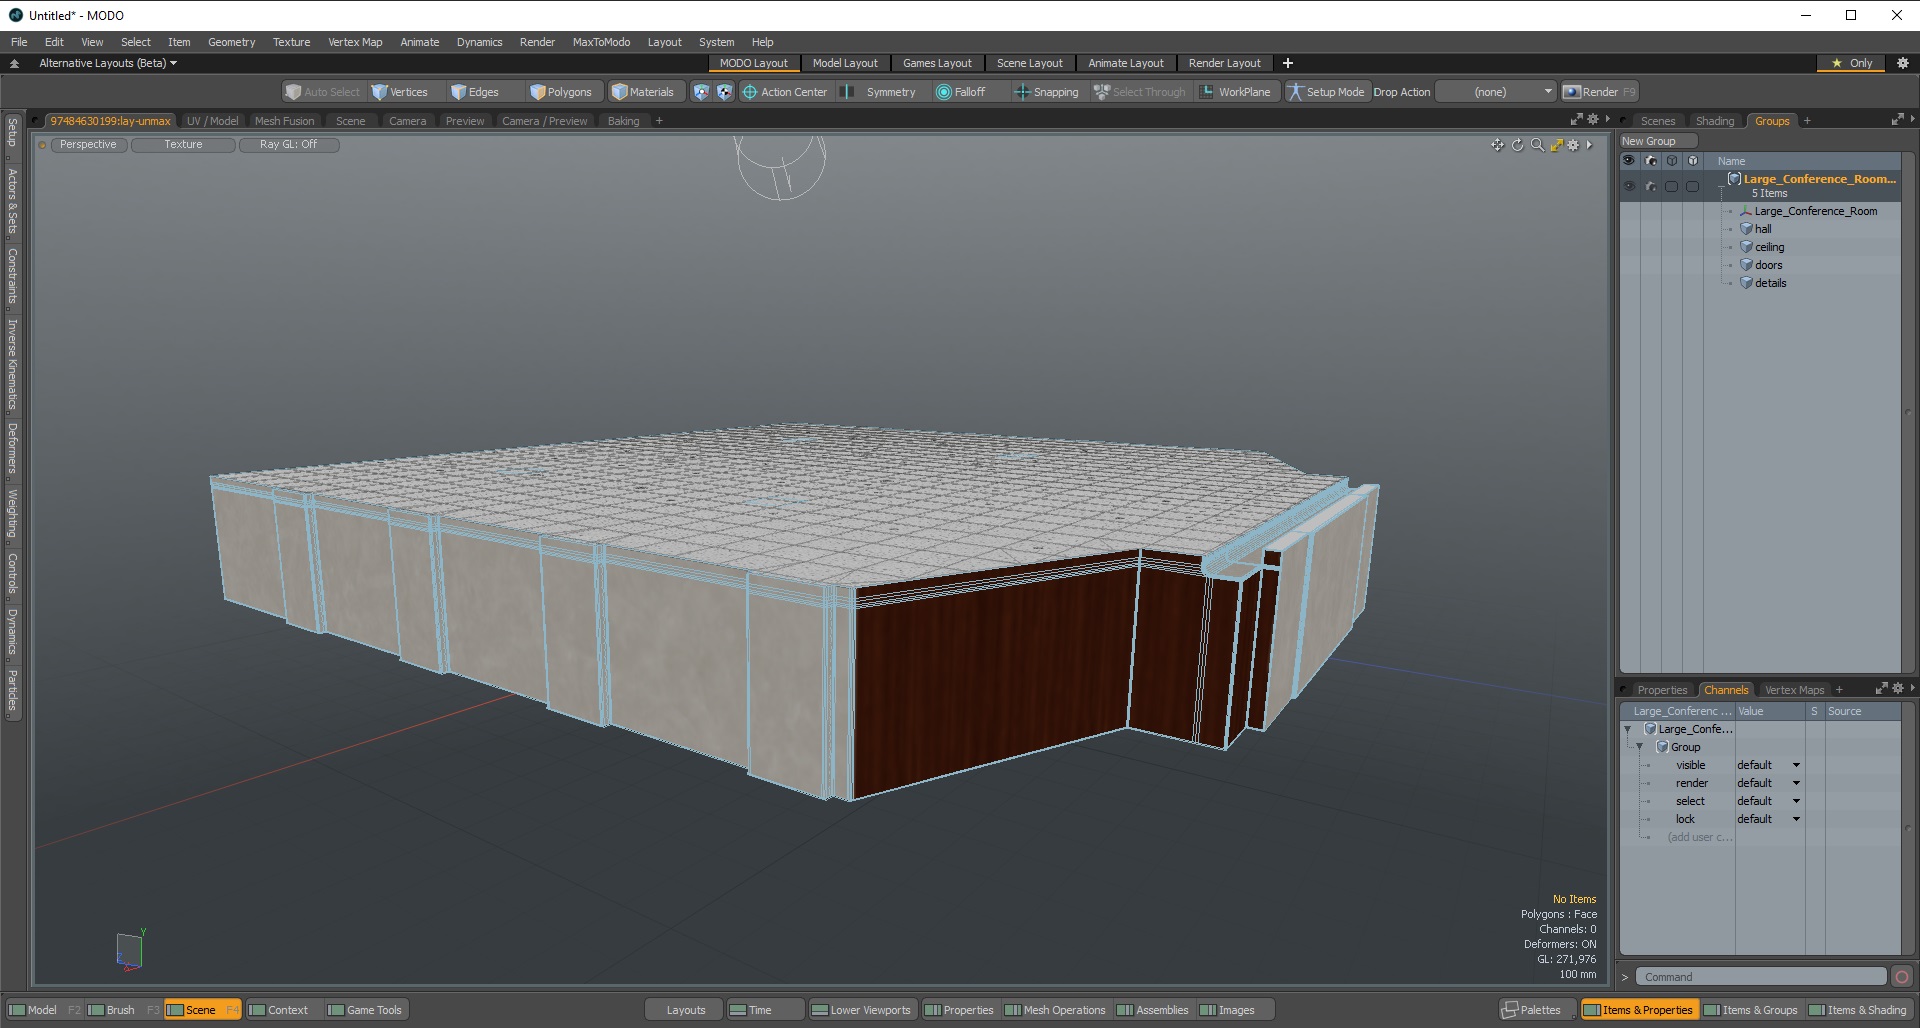Click the second shield icon before Action Center
Image resolution: width=1922 pixels, height=1028 pixels.
725,92
